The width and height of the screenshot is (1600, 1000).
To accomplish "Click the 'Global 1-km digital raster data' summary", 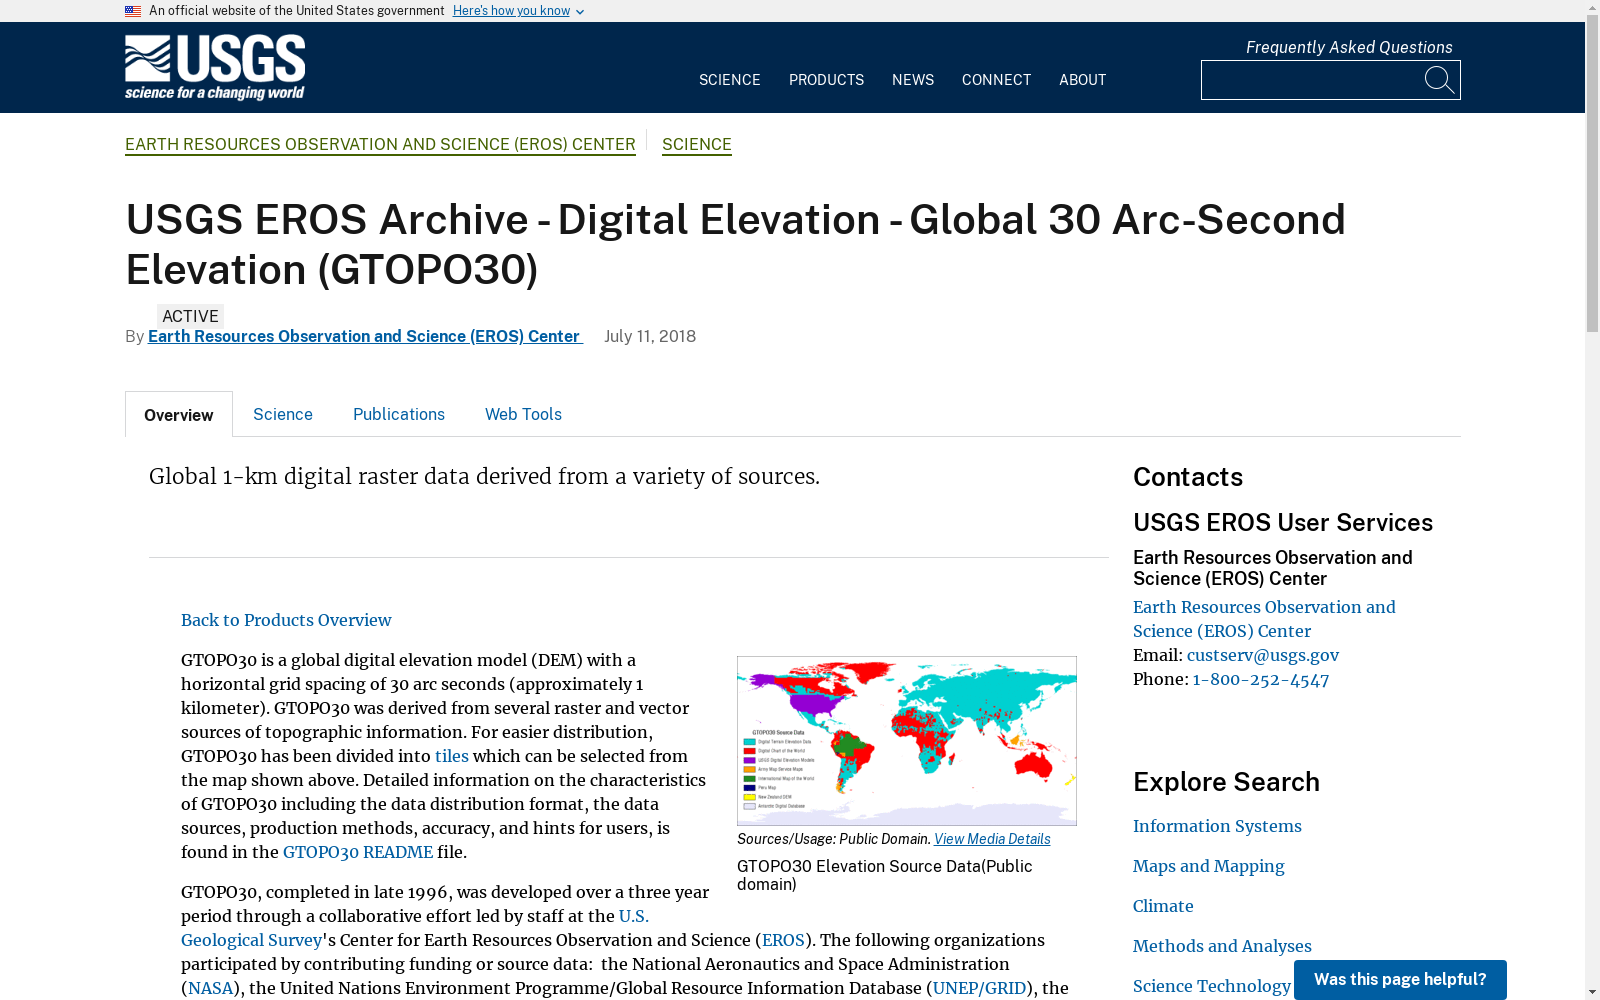I will pyautogui.click(x=484, y=476).
